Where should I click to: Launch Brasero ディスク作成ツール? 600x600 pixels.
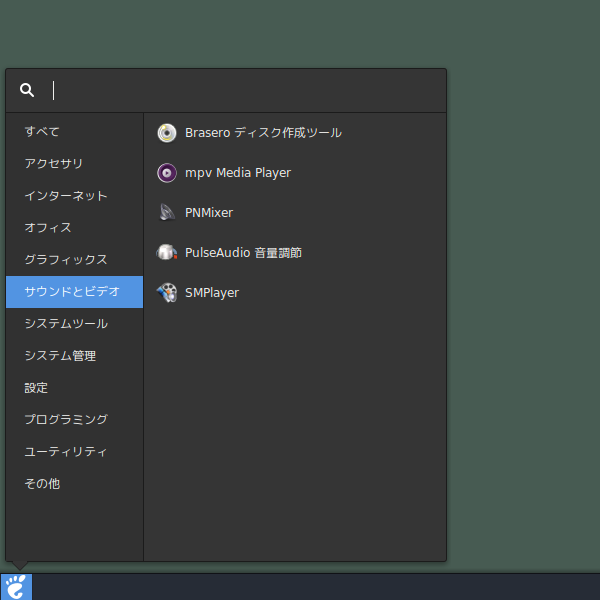coord(295,133)
